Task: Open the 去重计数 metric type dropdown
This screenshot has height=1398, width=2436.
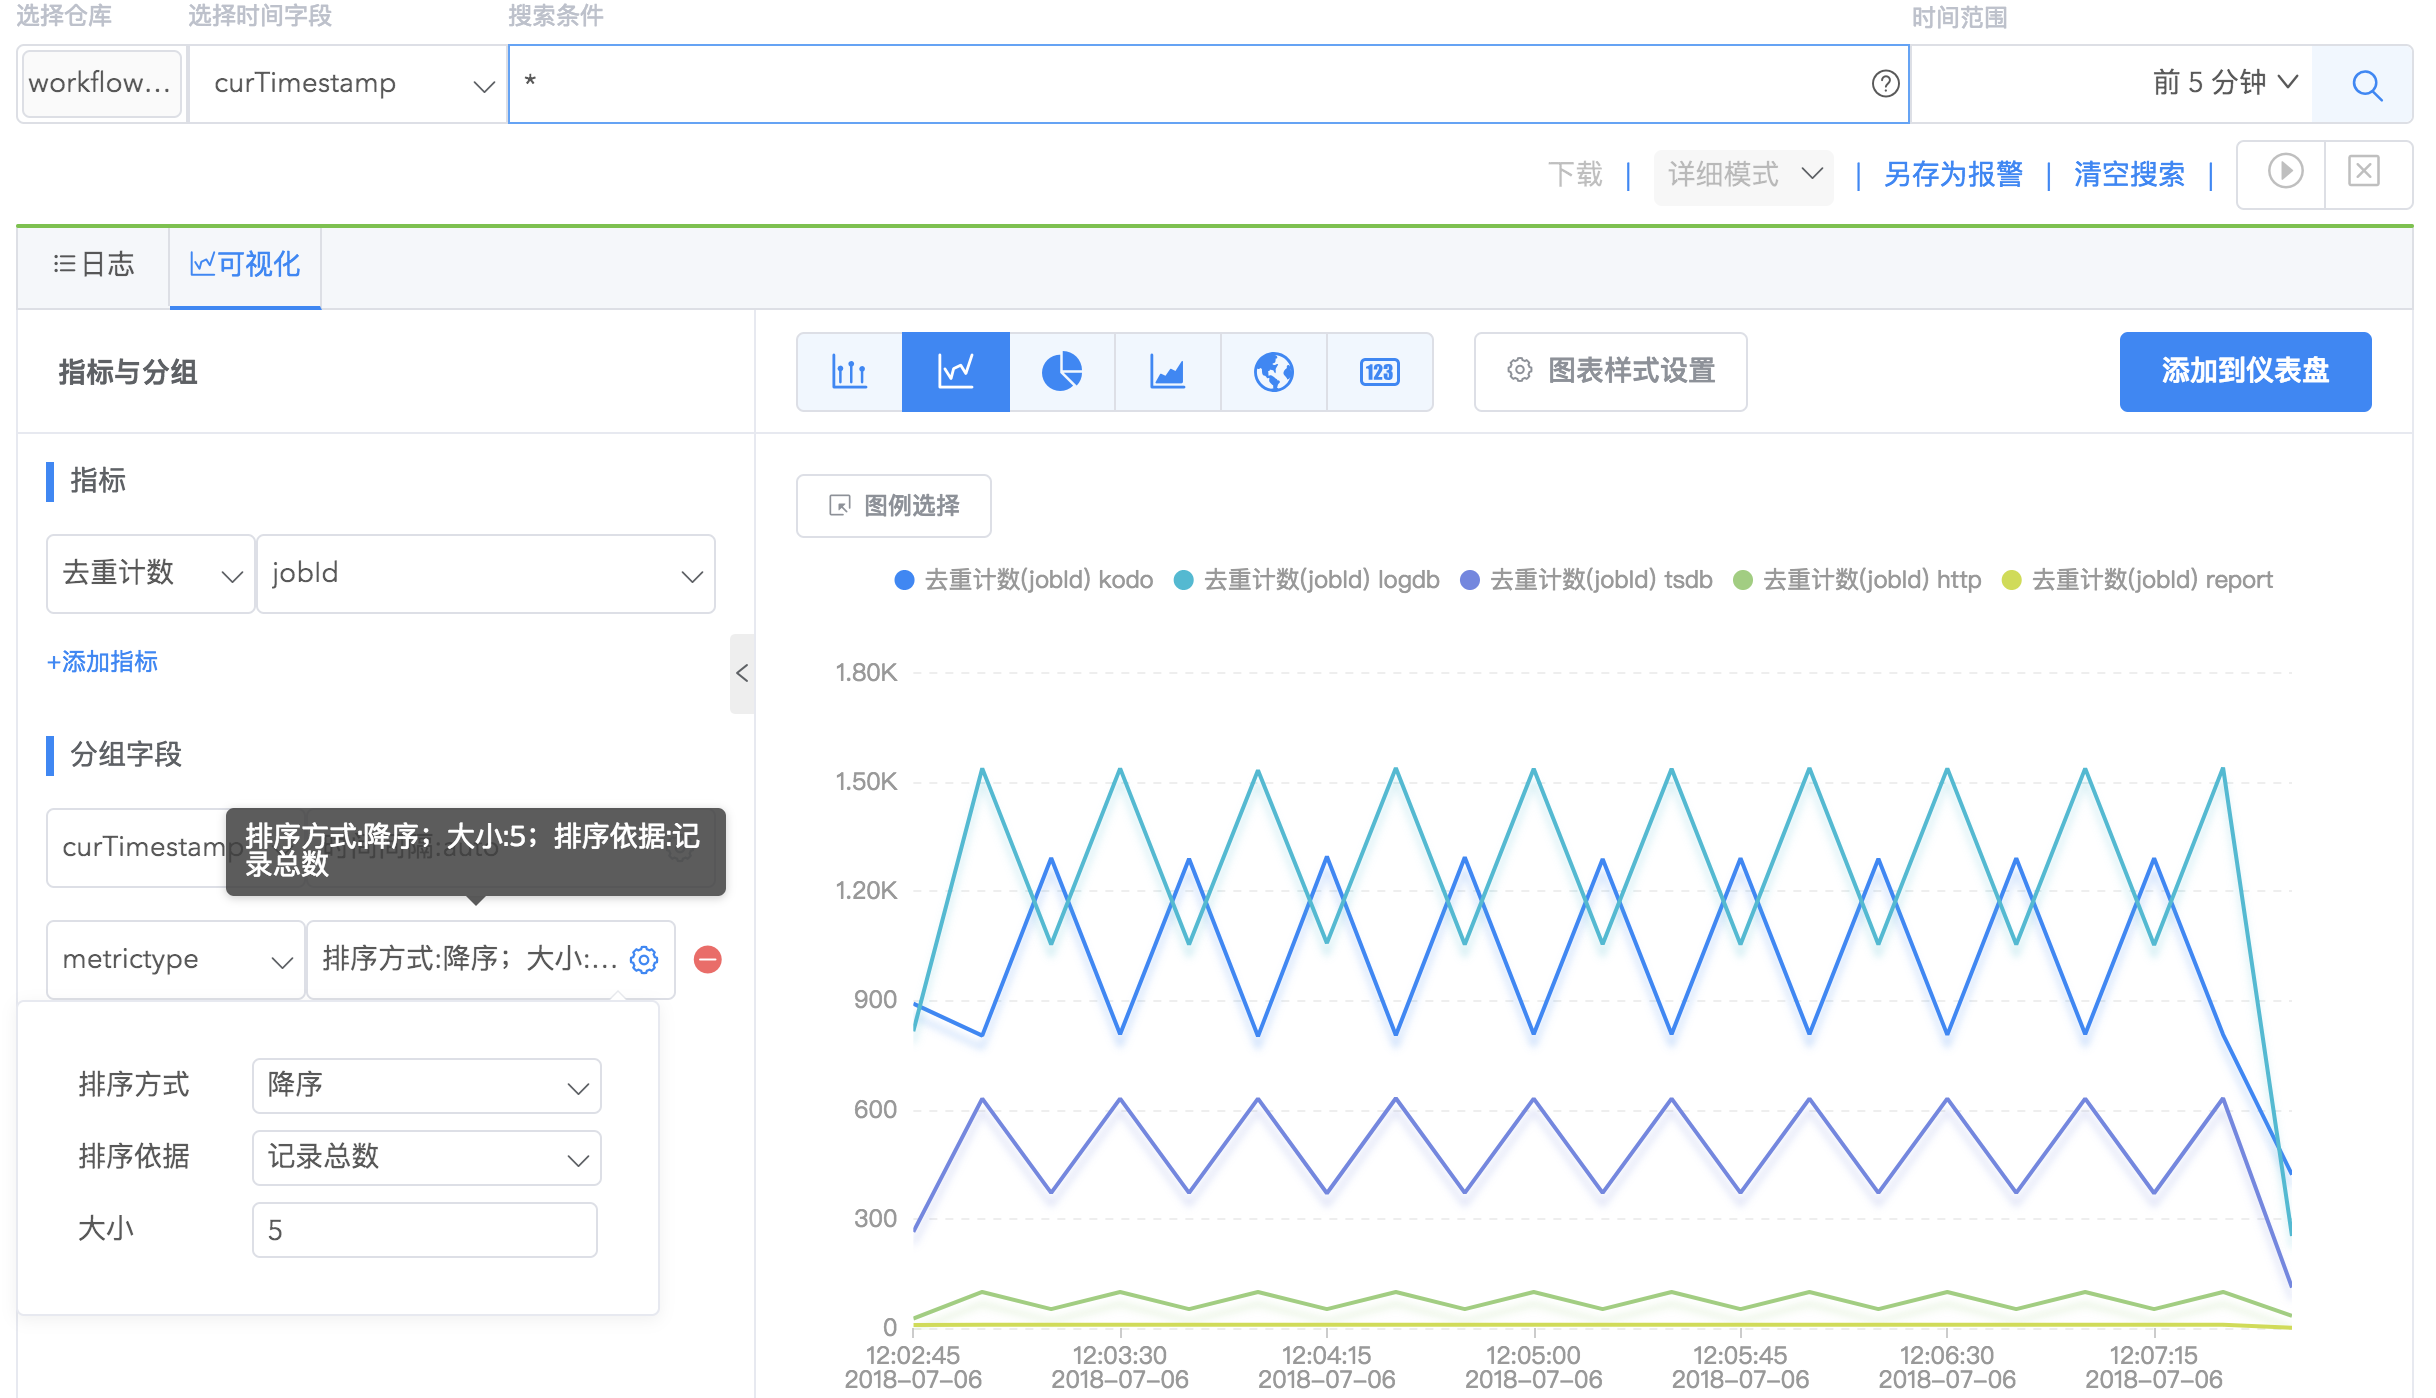Action: [151, 574]
